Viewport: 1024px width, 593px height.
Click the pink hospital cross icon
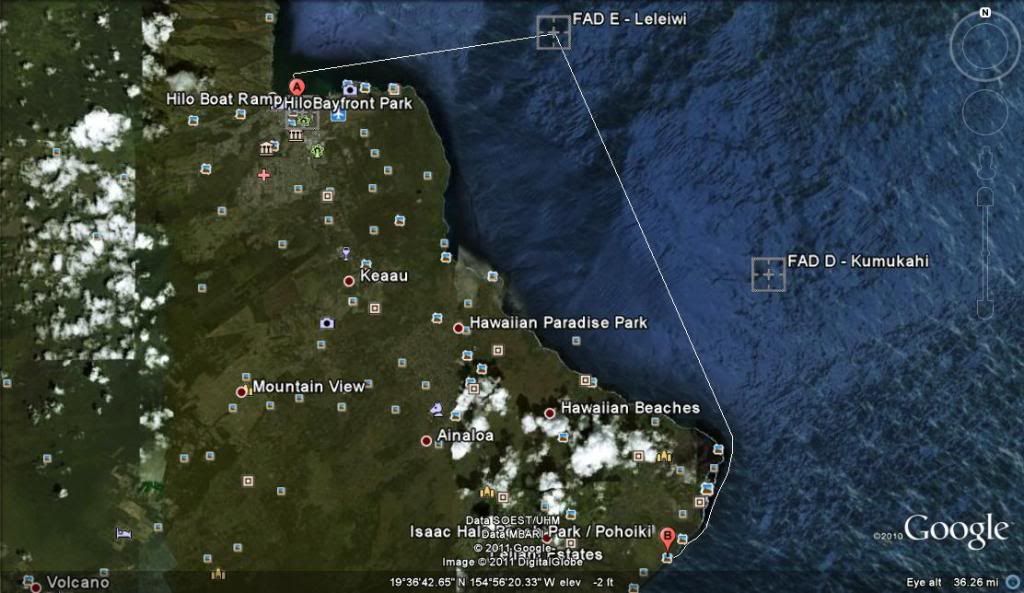coord(264,175)
